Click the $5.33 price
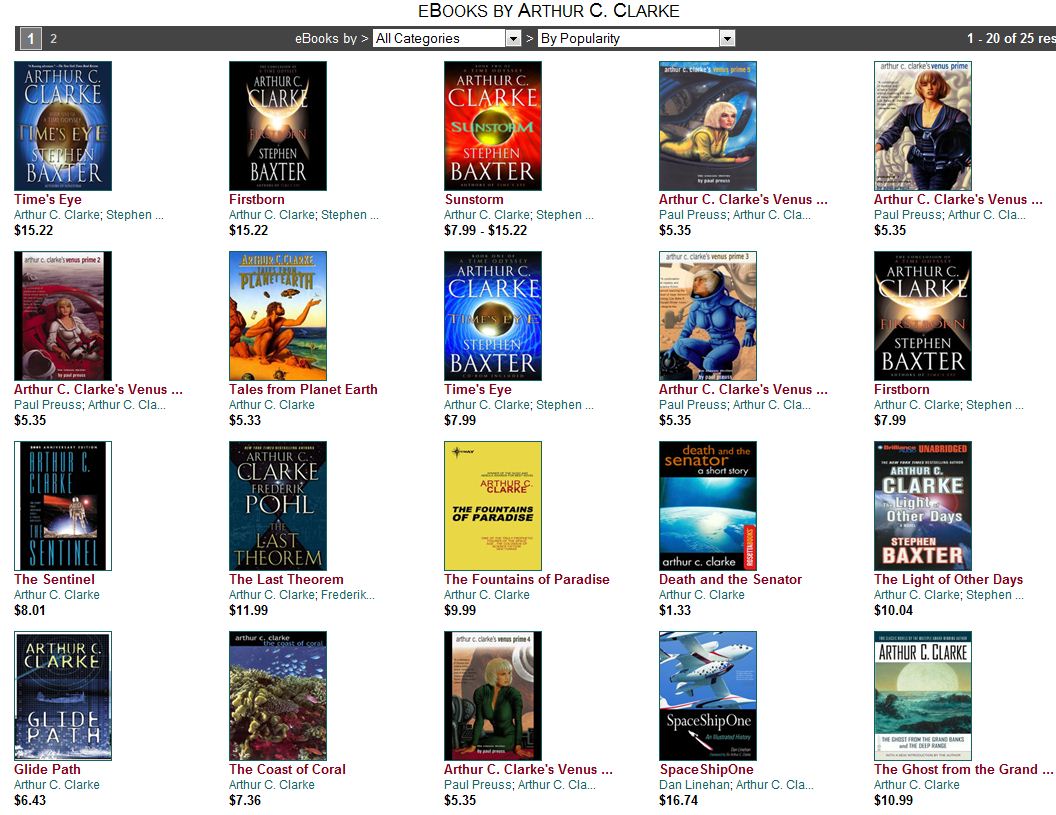This screenshot has width=1056, height=815. point(244,420)
